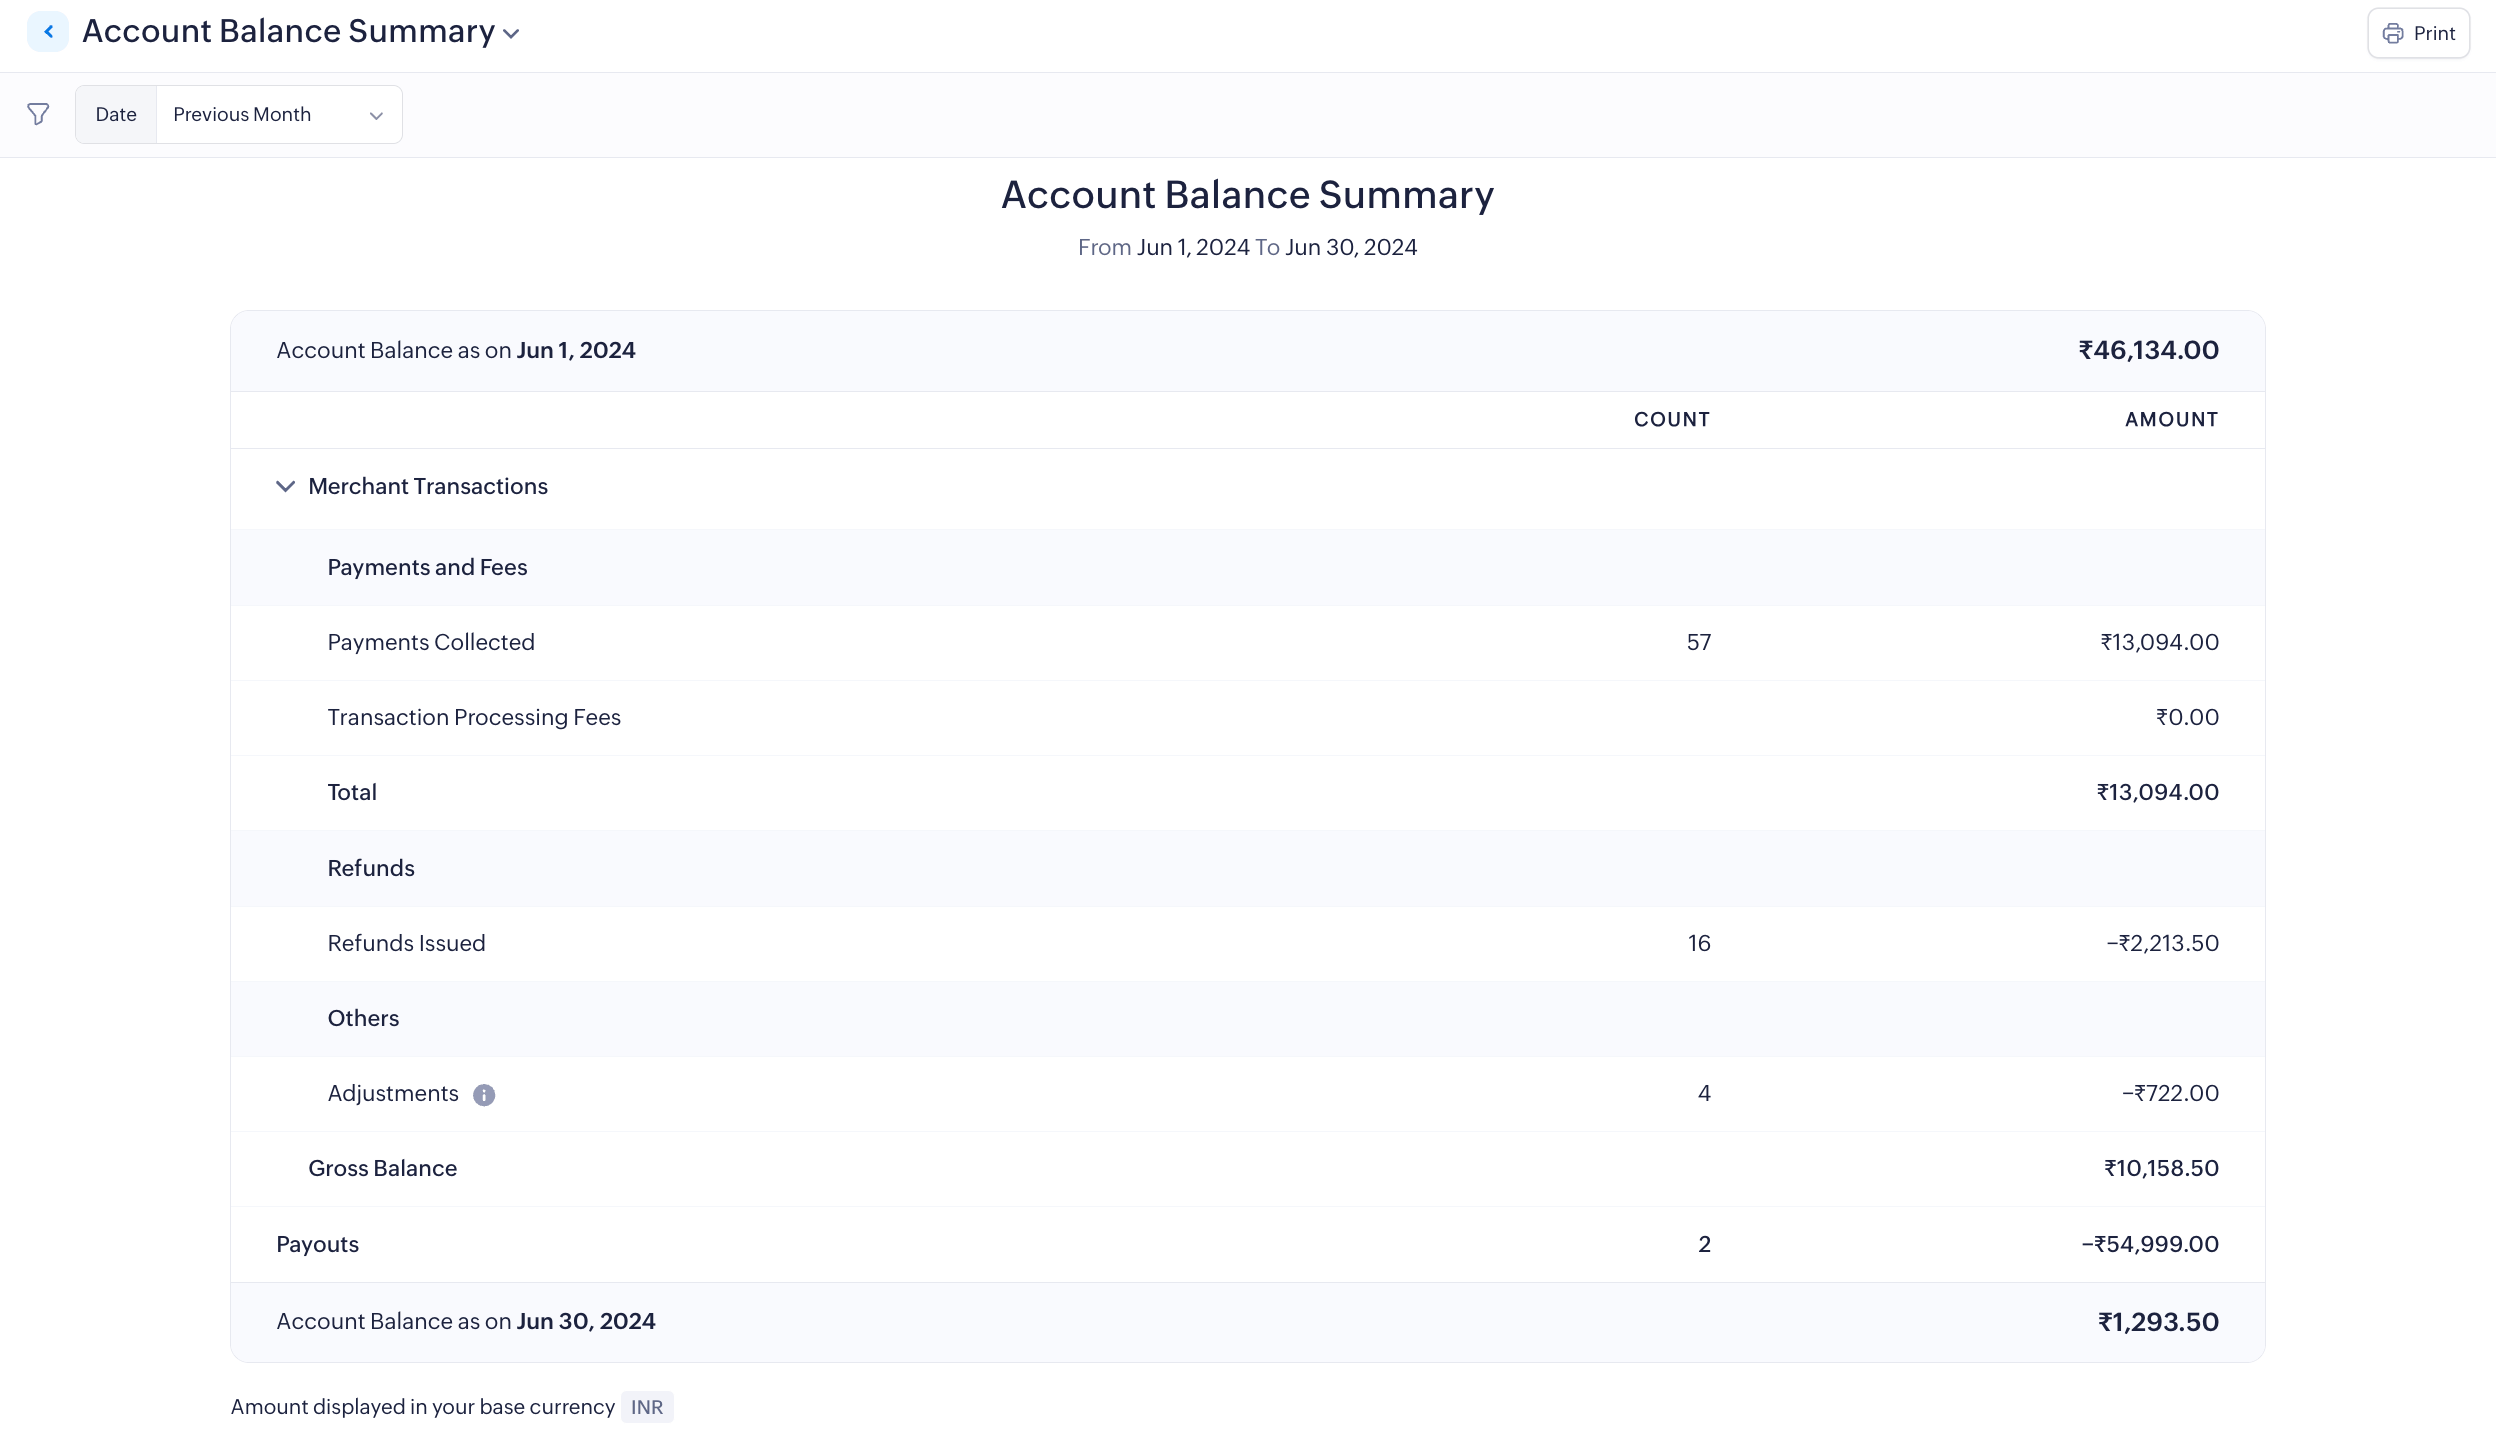Image resolution: width=2496 pixels, height=1450 pixels.
Task: Click the Refunds Issued amount
Action: pos(2162,943)
